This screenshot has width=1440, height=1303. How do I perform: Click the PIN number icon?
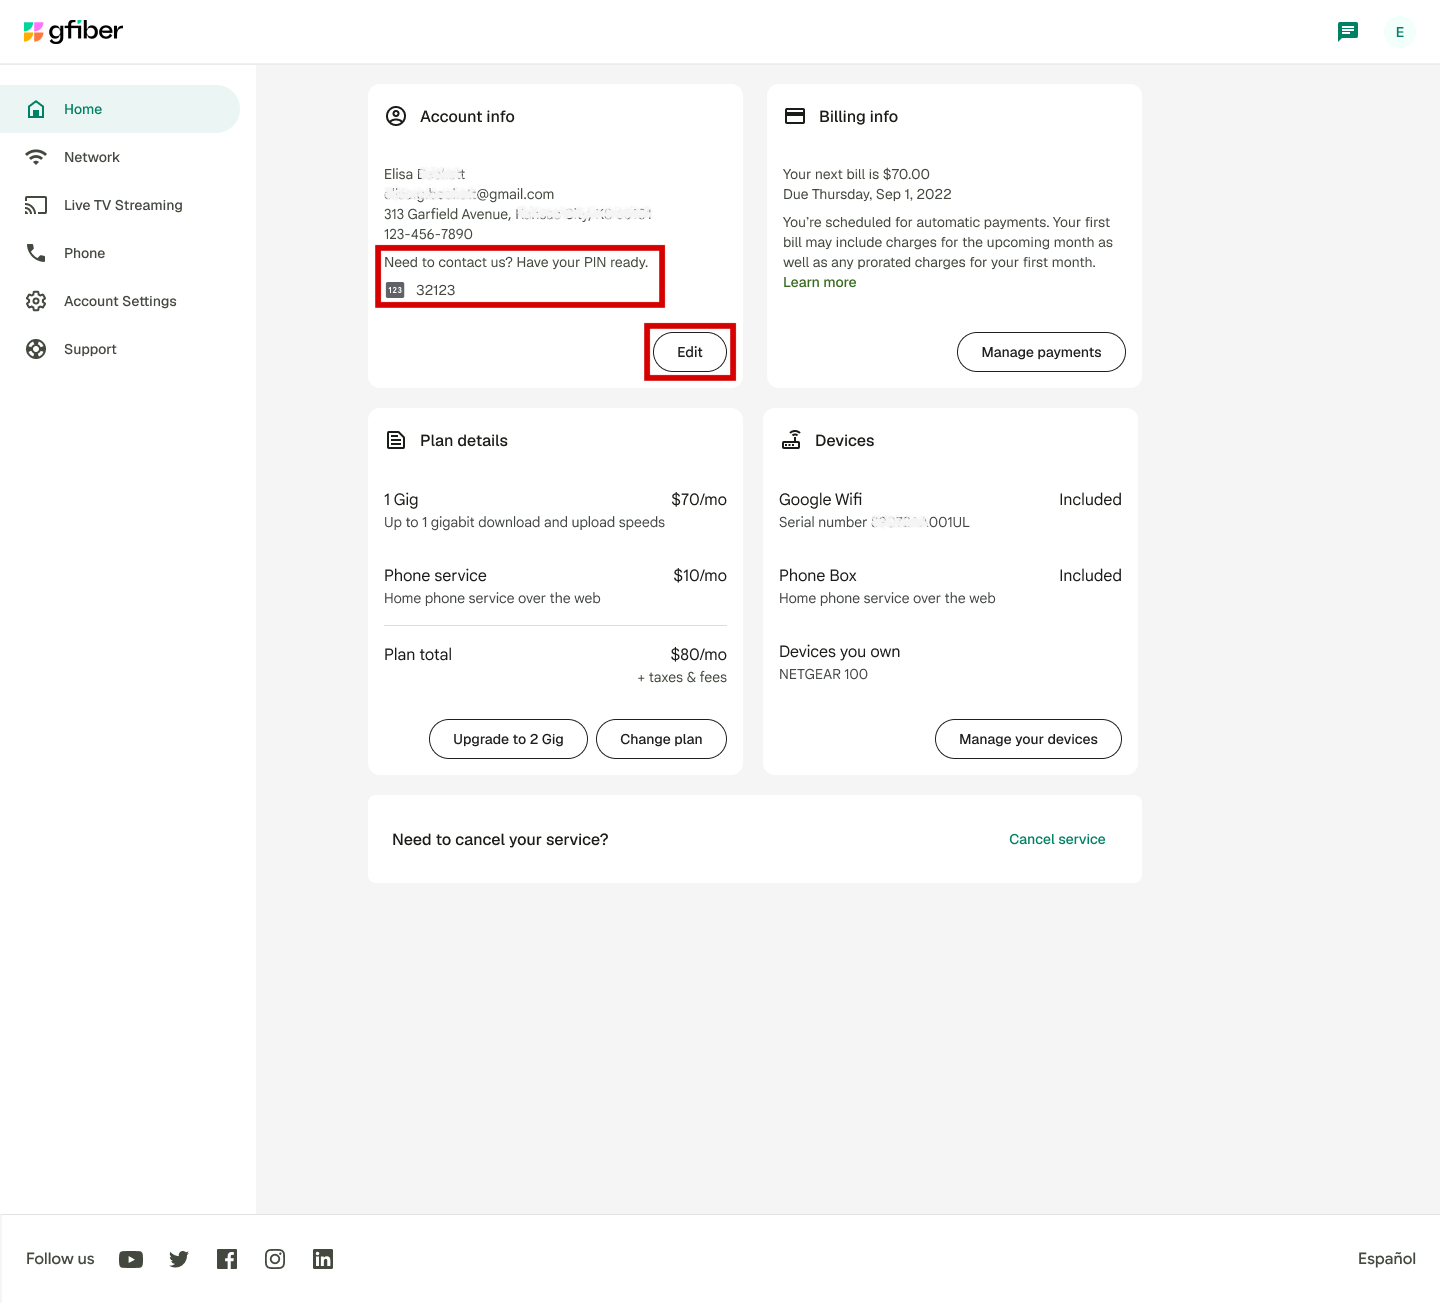point(395,290)
